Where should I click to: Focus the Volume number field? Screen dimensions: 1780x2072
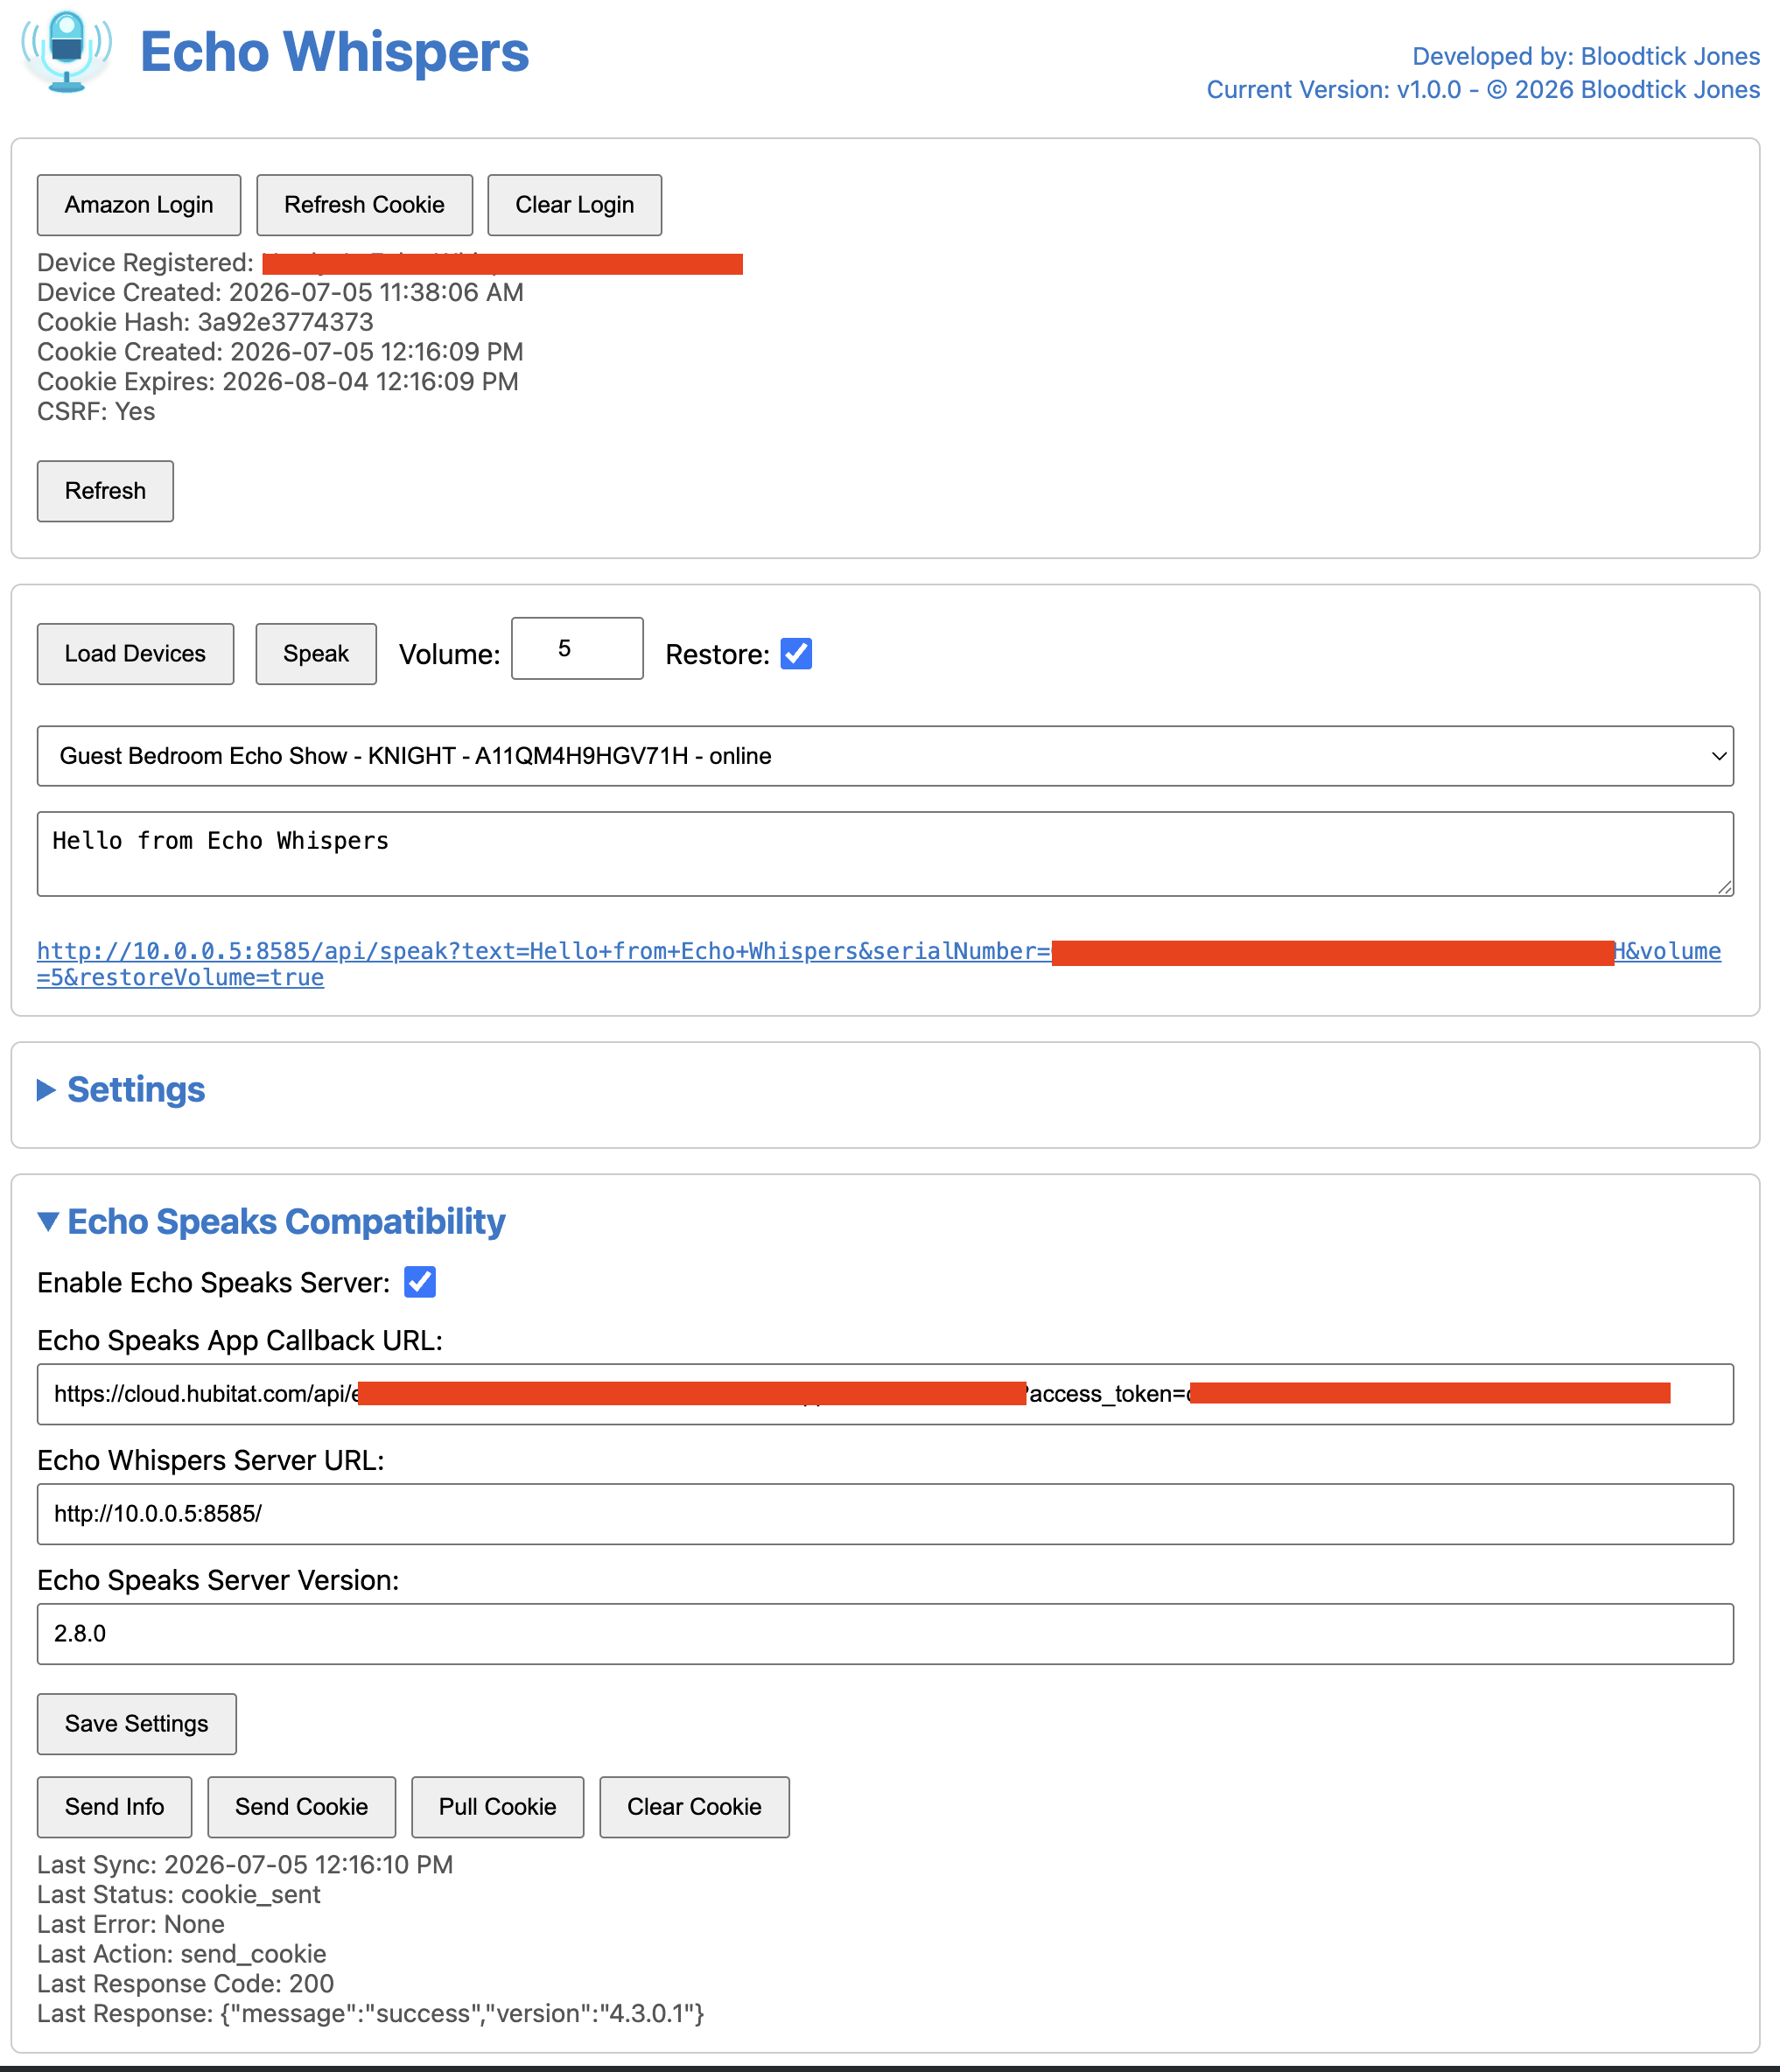pos(577,649)
